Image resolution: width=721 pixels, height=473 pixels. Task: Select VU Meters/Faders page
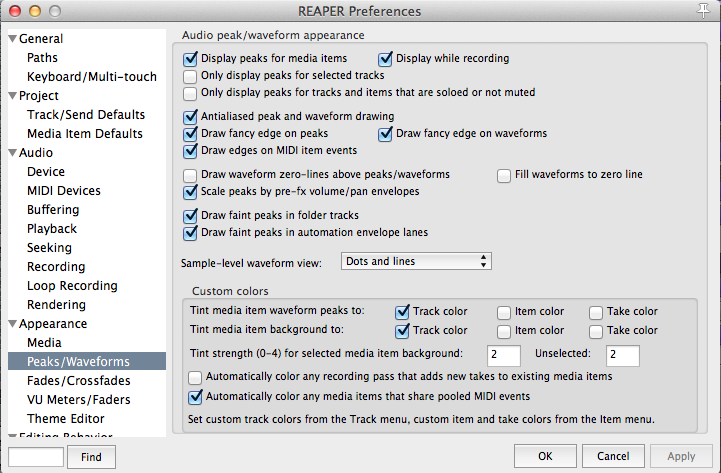click(x=79, y=400)
